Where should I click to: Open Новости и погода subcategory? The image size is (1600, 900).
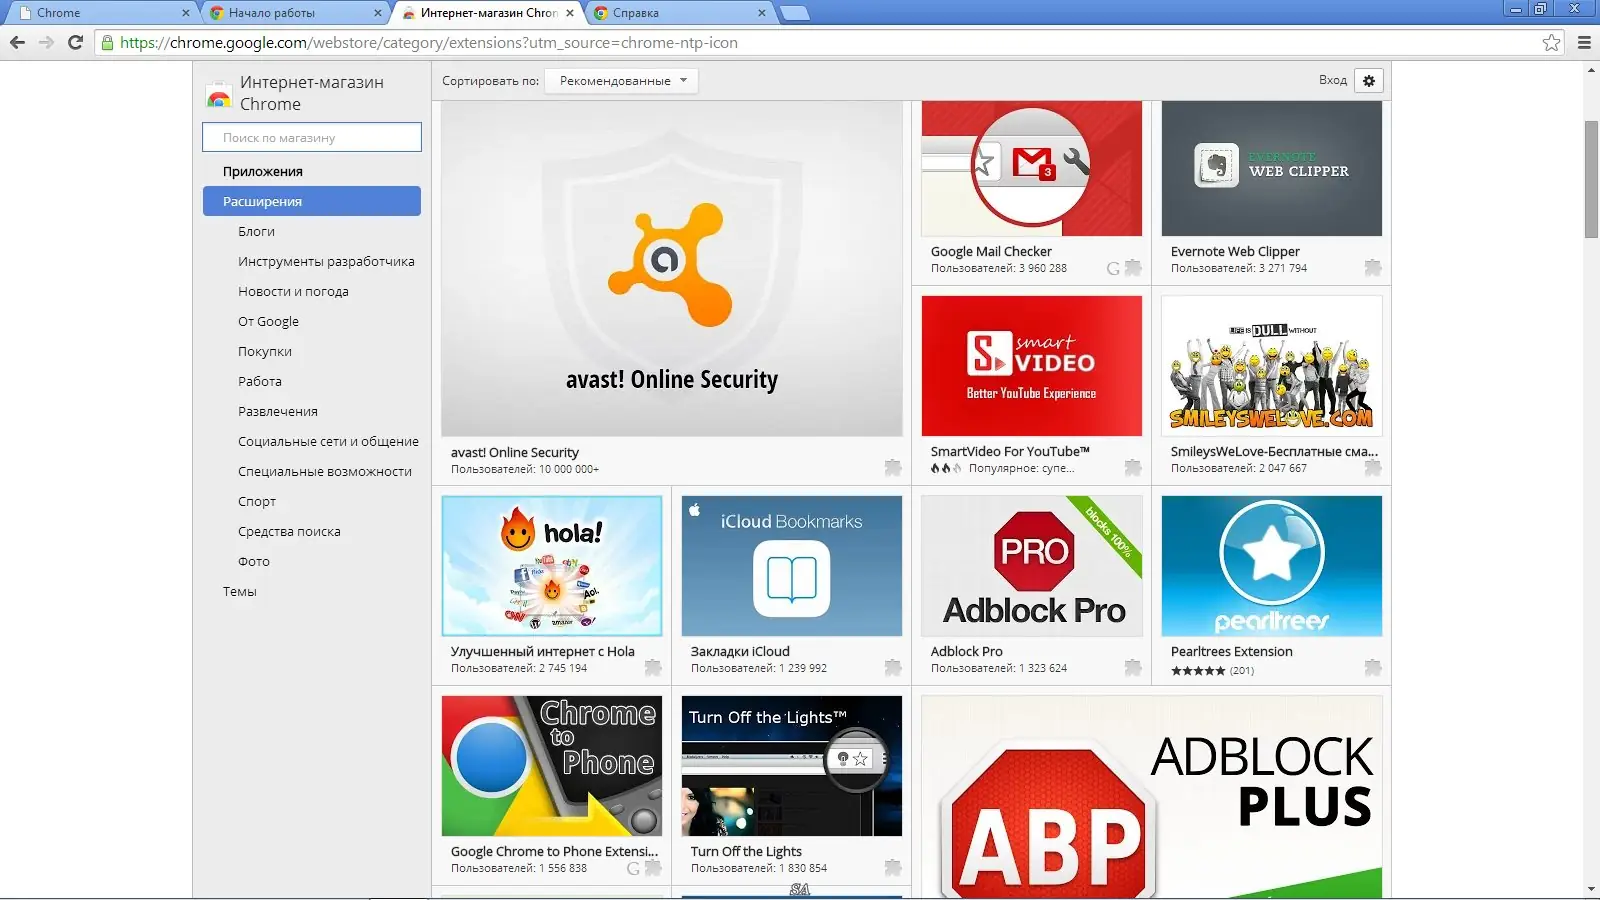[x=293, y=291]
